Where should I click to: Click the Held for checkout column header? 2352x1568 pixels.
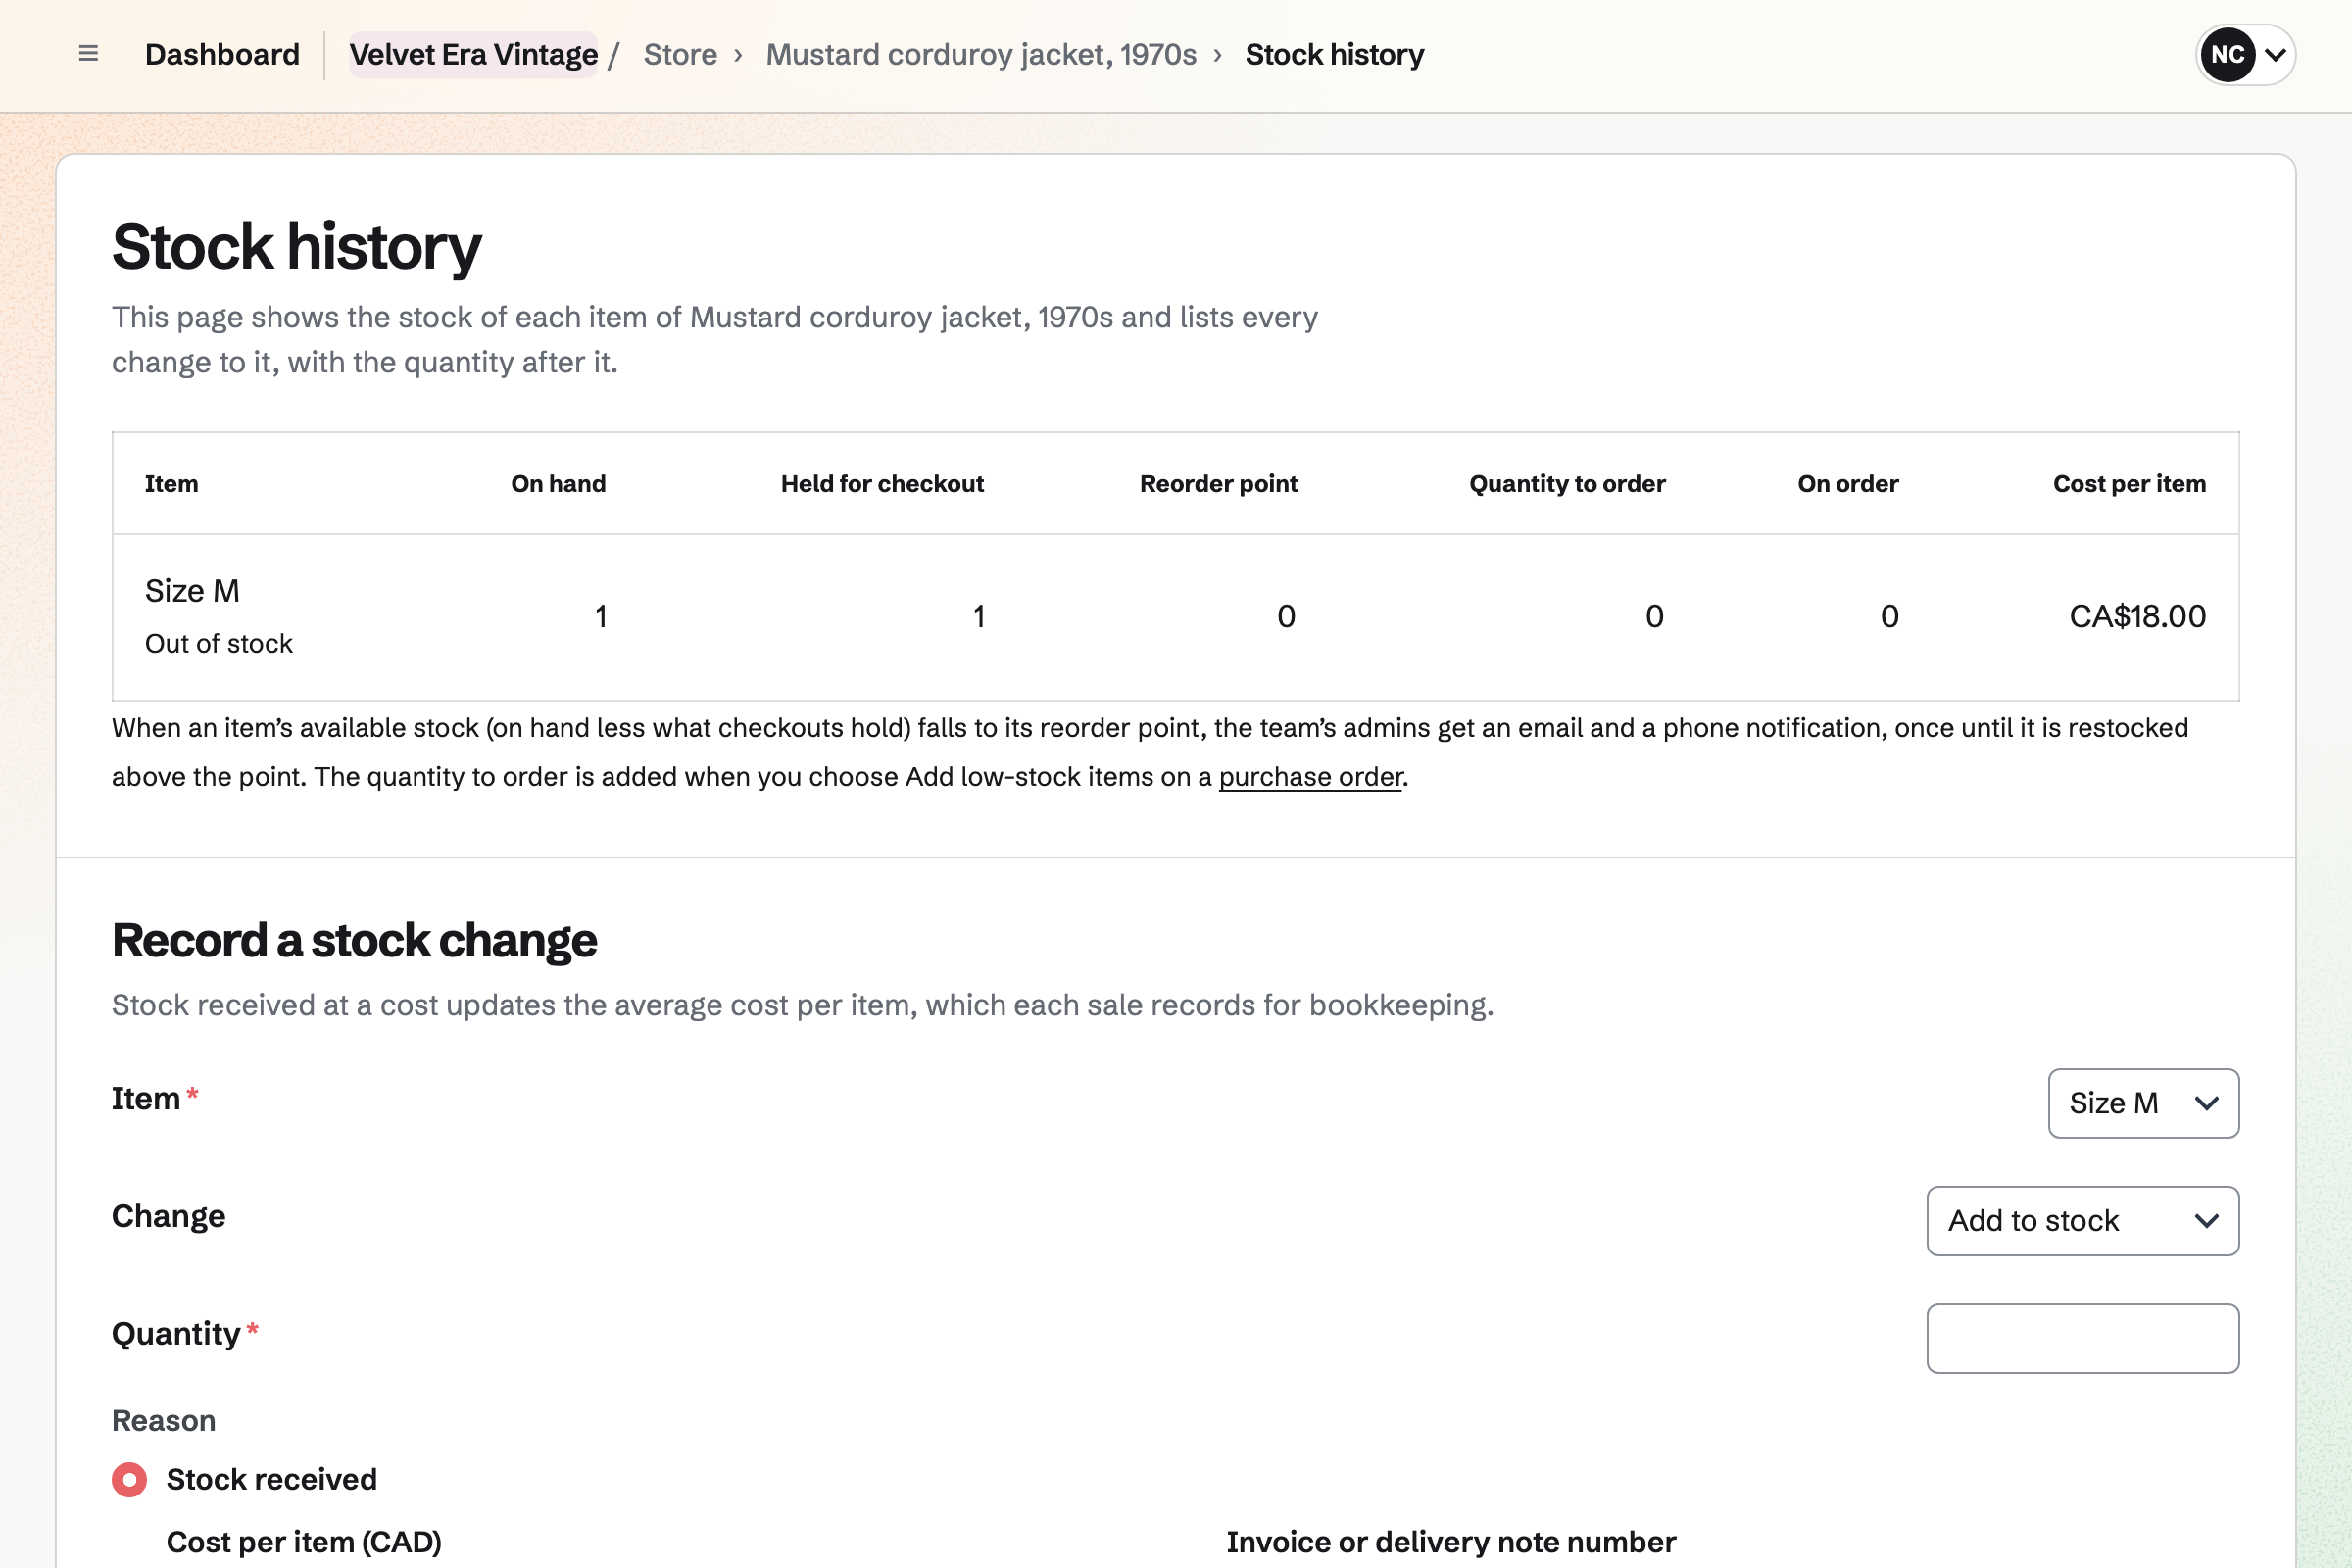coord(882,484)
